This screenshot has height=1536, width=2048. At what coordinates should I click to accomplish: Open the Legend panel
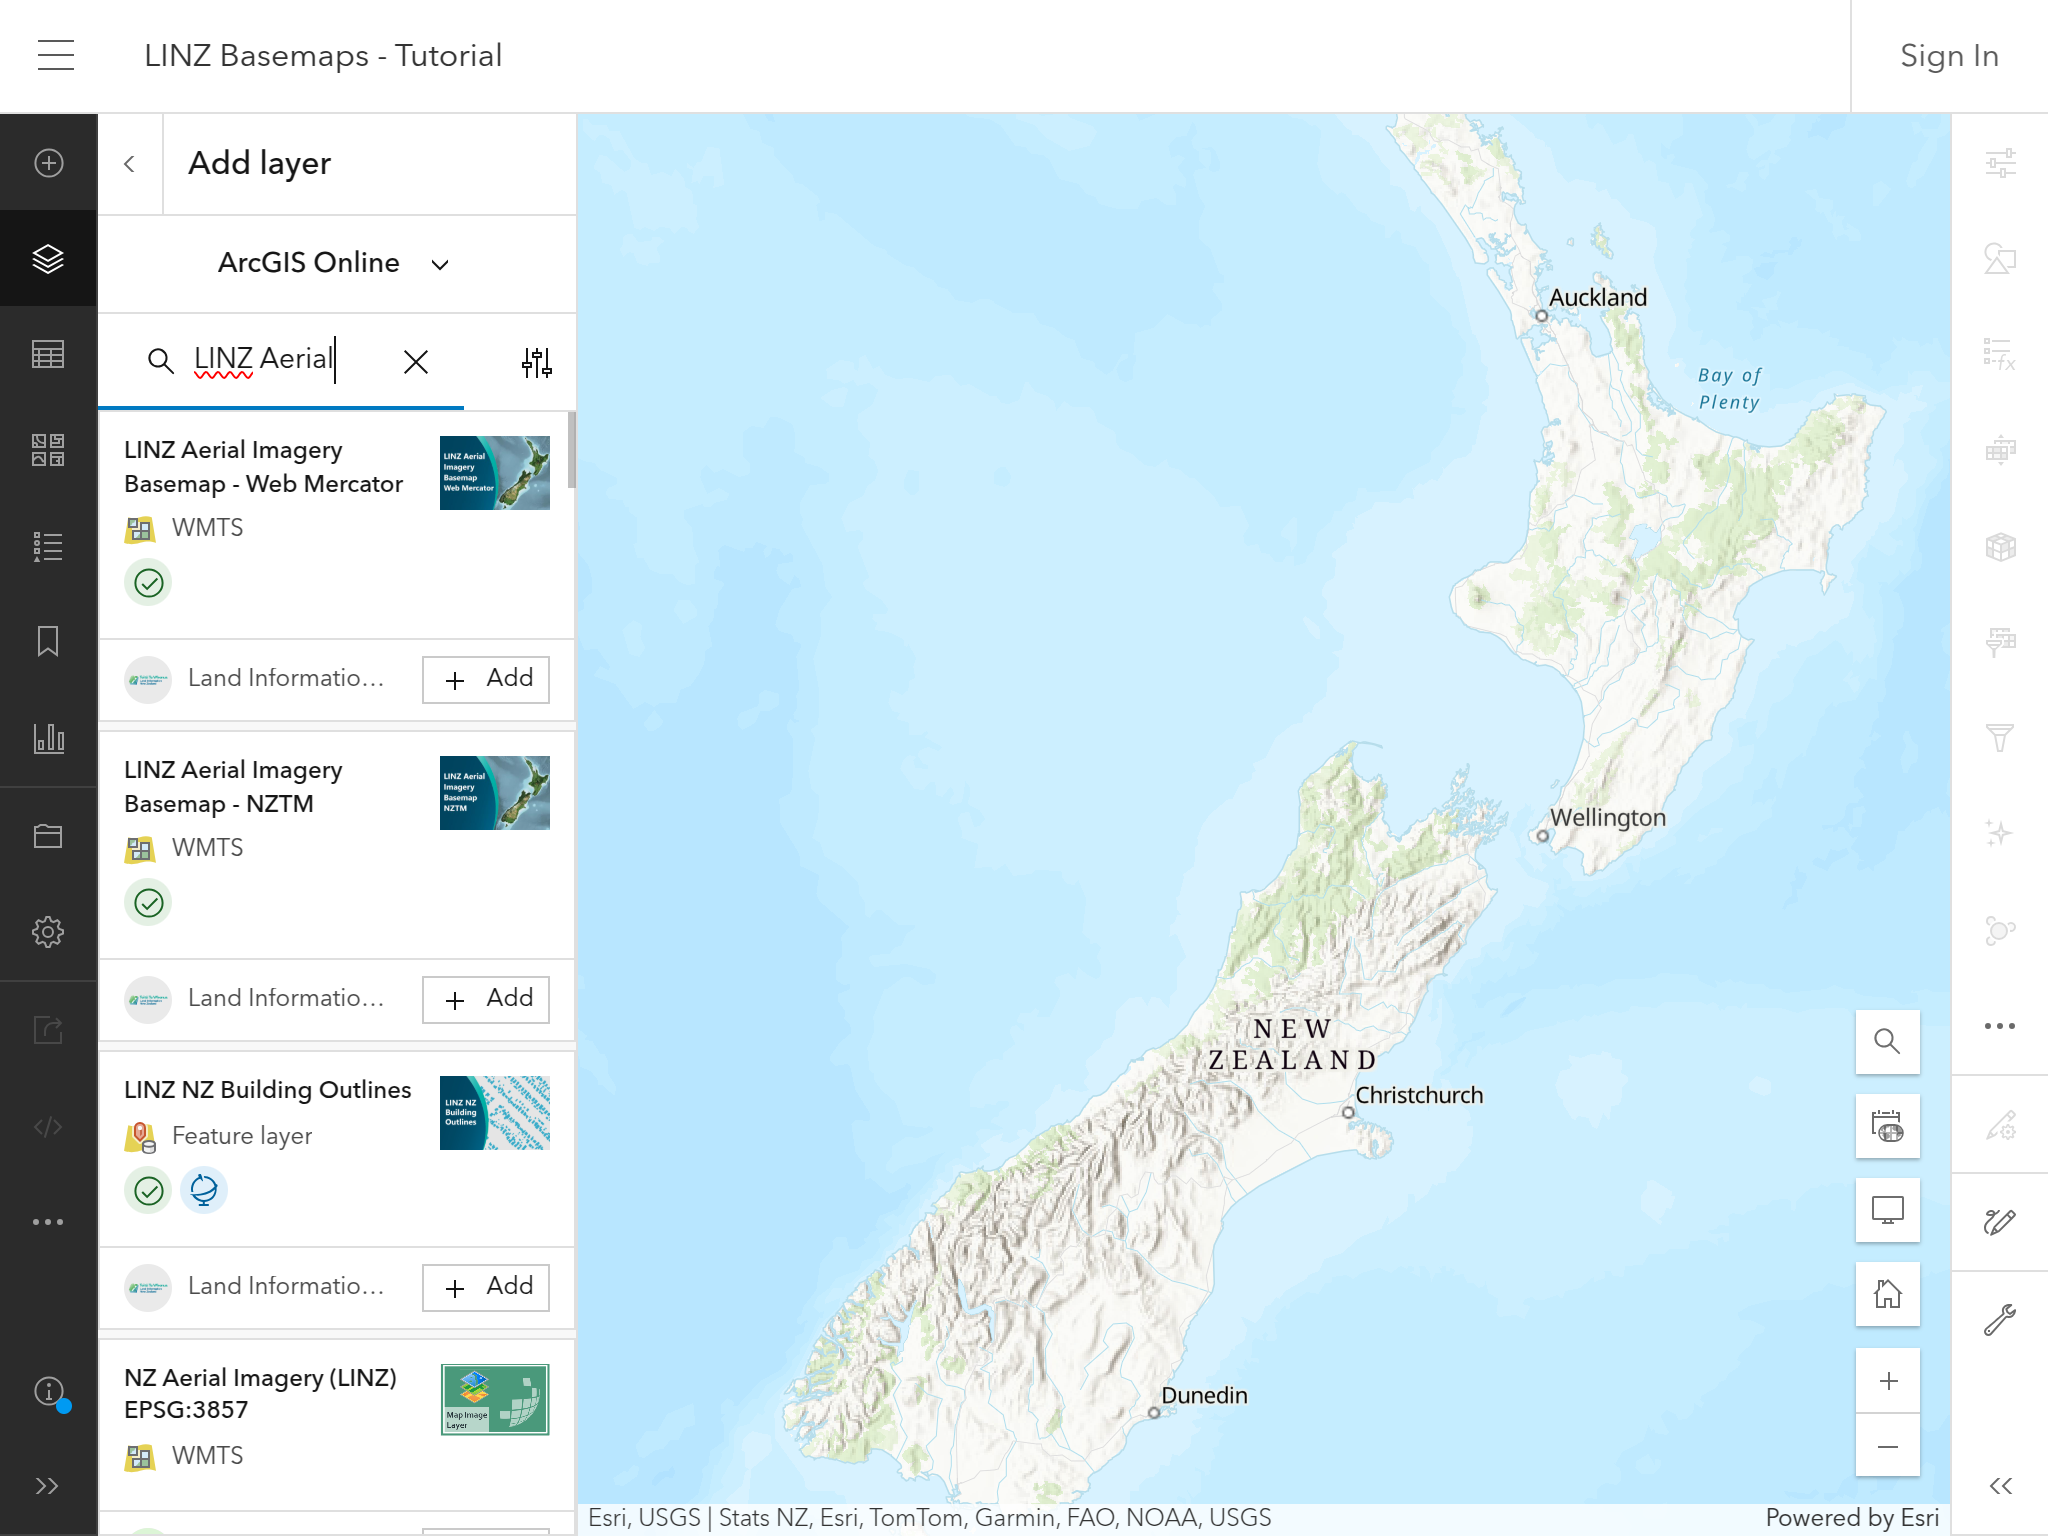(x=49, y=546)
